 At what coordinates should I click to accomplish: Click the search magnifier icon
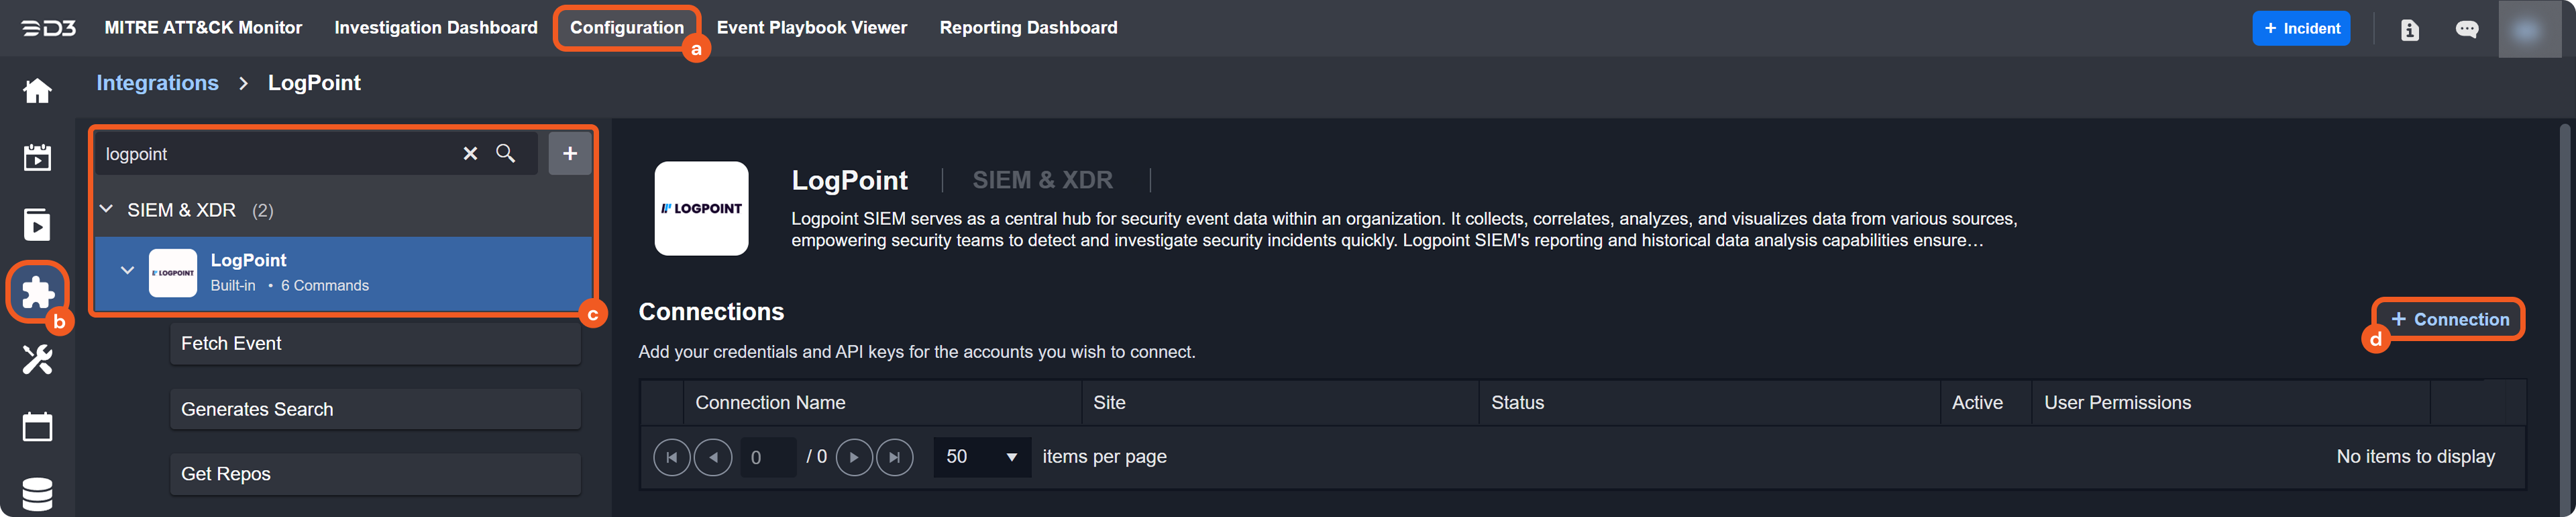[x=506, y=153]
